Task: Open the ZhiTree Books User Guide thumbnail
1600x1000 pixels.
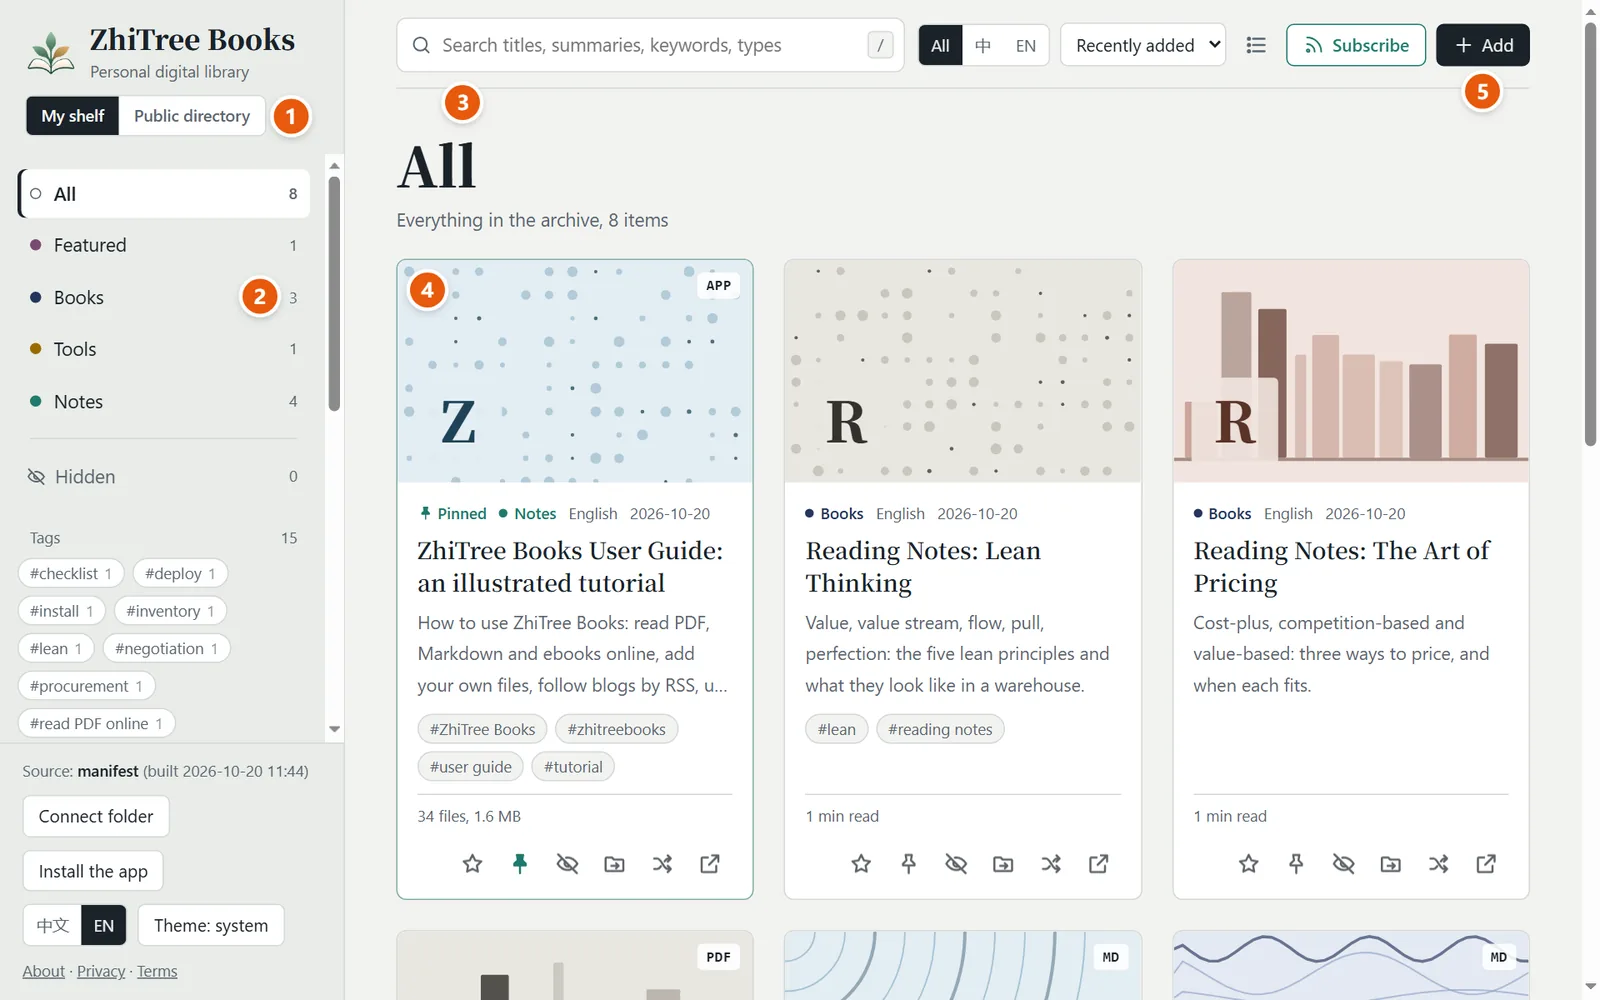Action: [x=575, y=371]
